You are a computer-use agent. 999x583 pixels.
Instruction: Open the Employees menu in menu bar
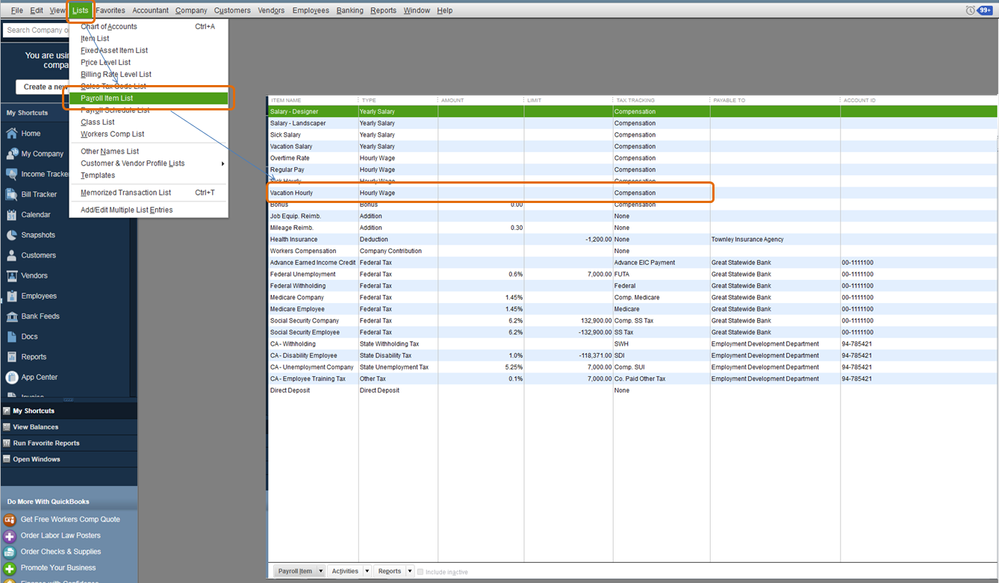pyautogui.click(x=311, y=10)
